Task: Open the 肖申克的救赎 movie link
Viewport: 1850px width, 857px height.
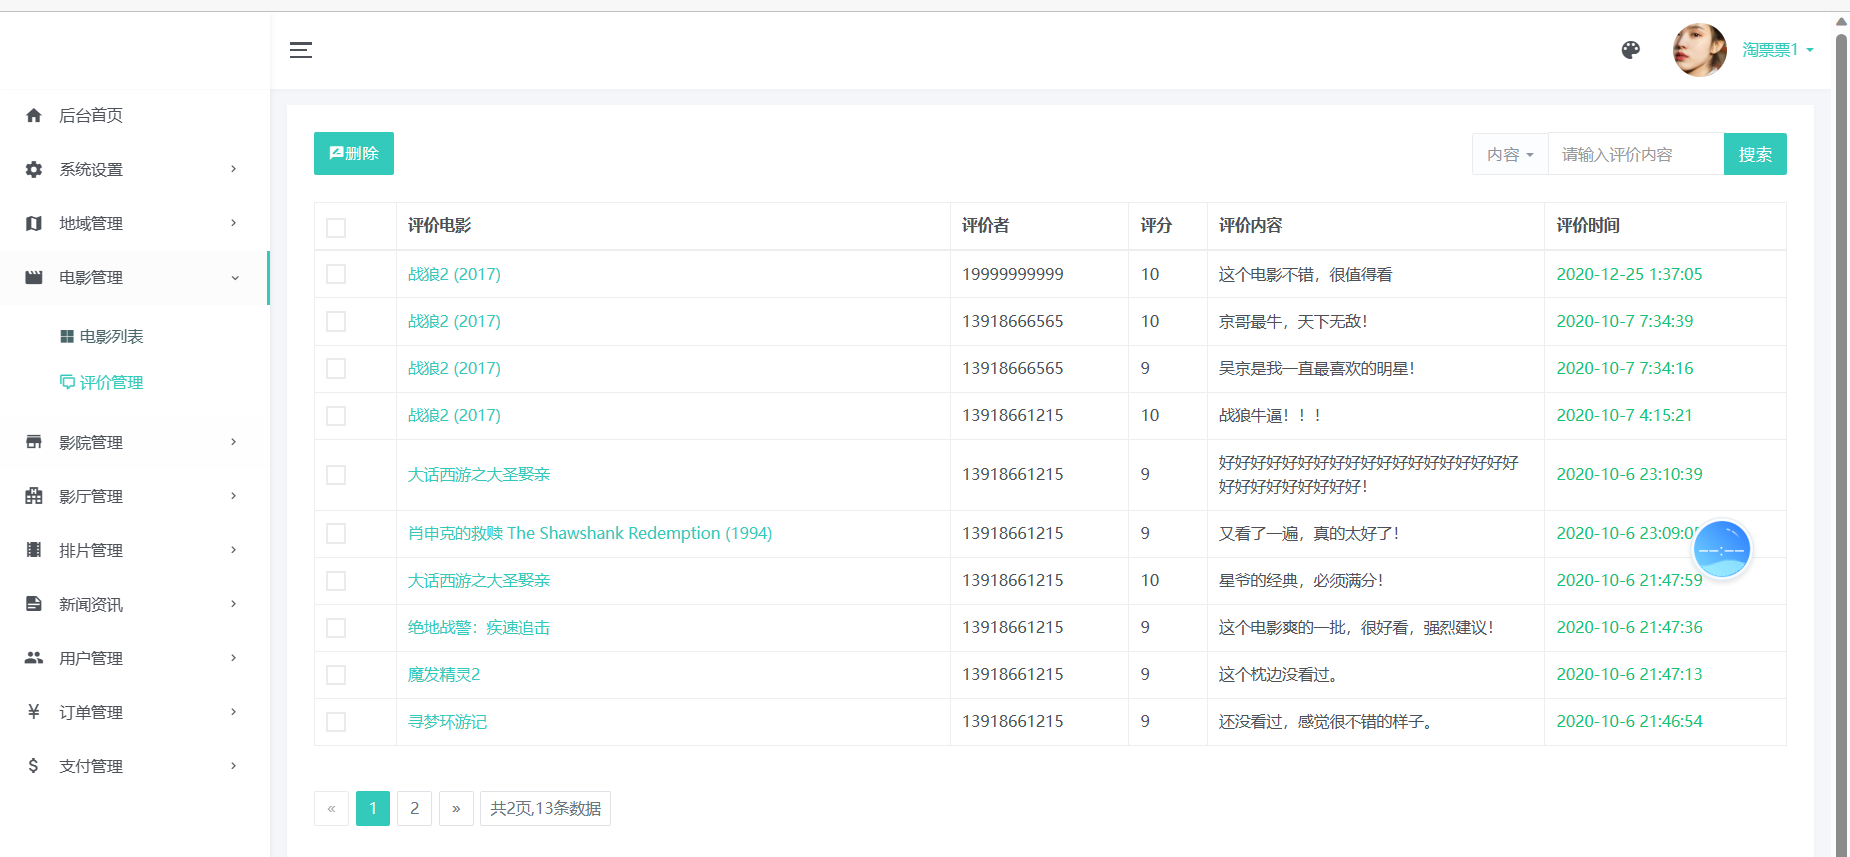Action: coord(589,533)
